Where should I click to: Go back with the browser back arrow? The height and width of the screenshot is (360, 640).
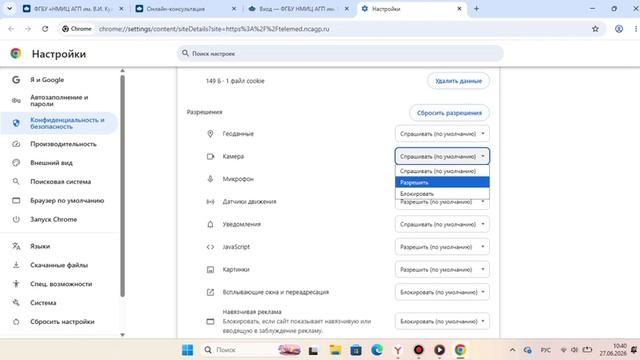(11, 29)
